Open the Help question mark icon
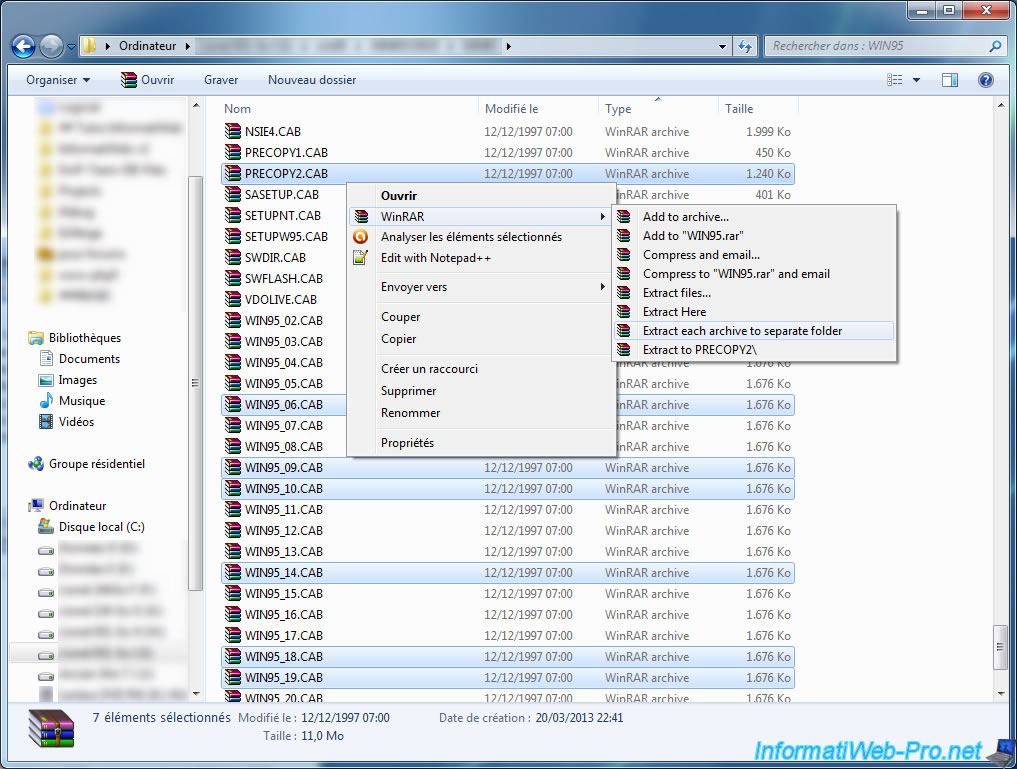The height and width of the screenshot is (769, 1017). coord(985,80)
